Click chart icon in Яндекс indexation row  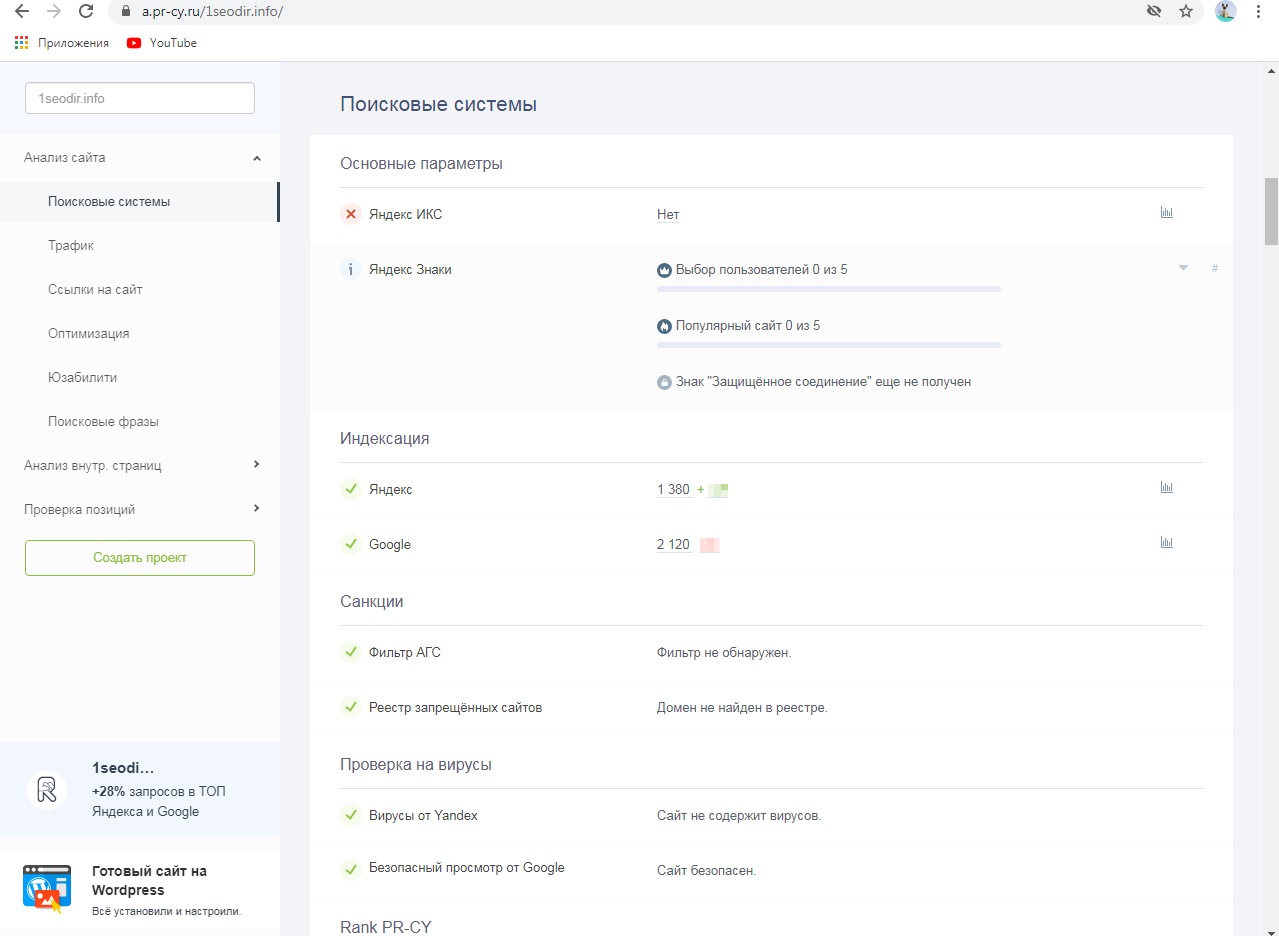(x=1166, y=488)
